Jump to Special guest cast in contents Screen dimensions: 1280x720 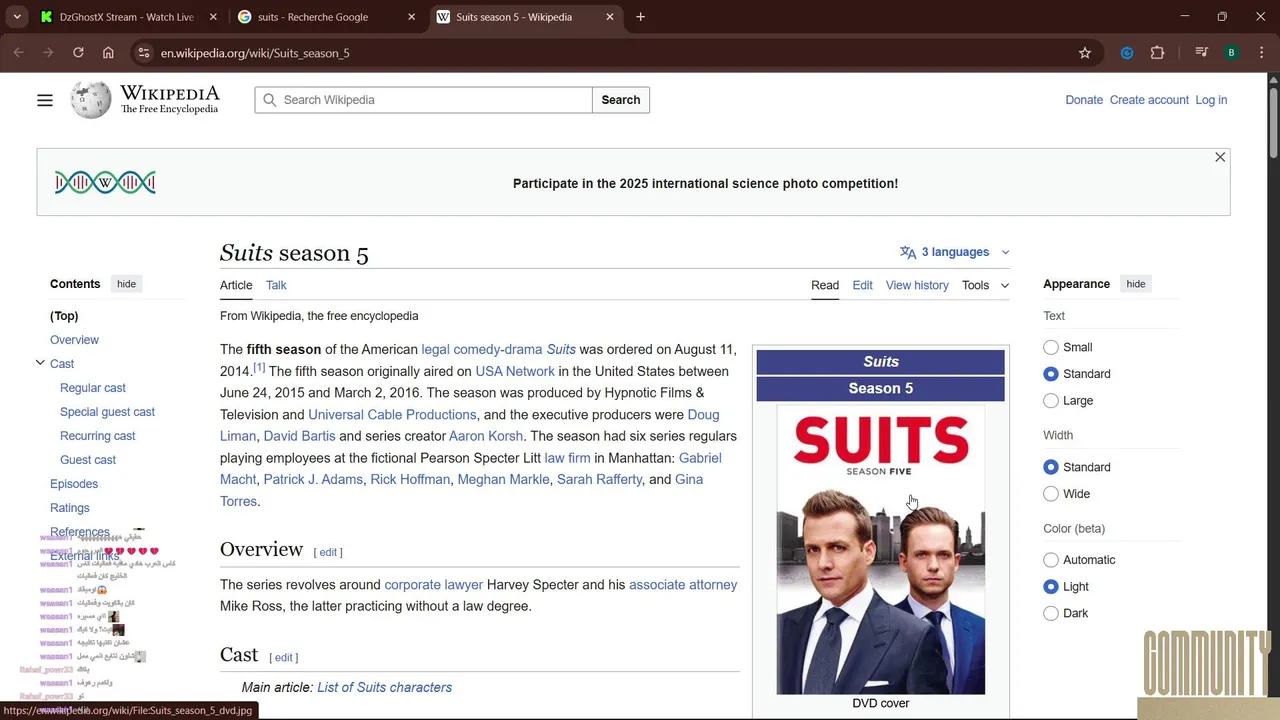point(107,412)
